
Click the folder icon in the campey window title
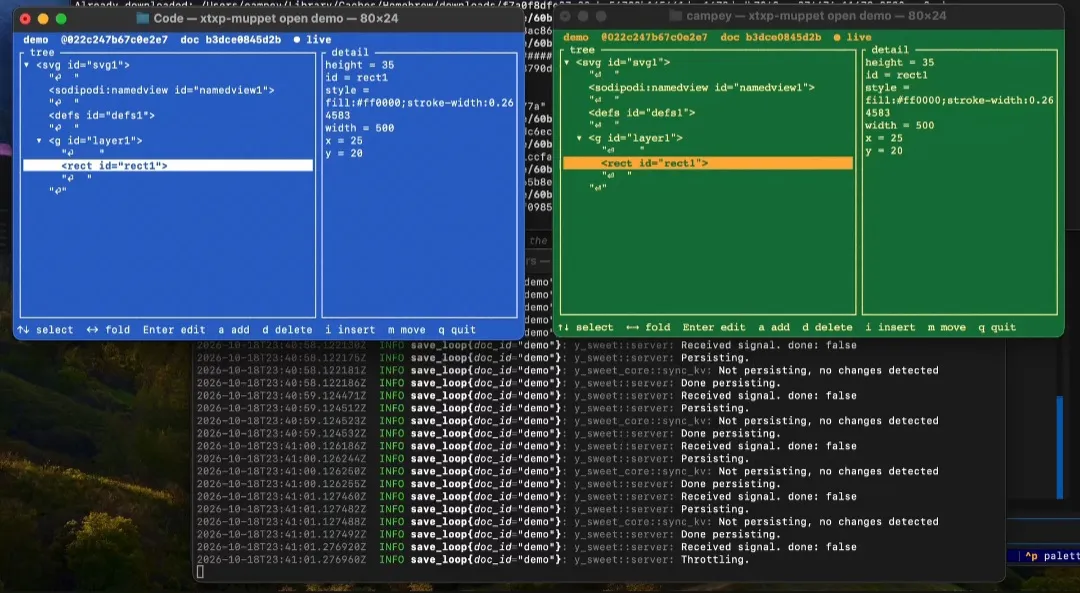coord(676,16)
